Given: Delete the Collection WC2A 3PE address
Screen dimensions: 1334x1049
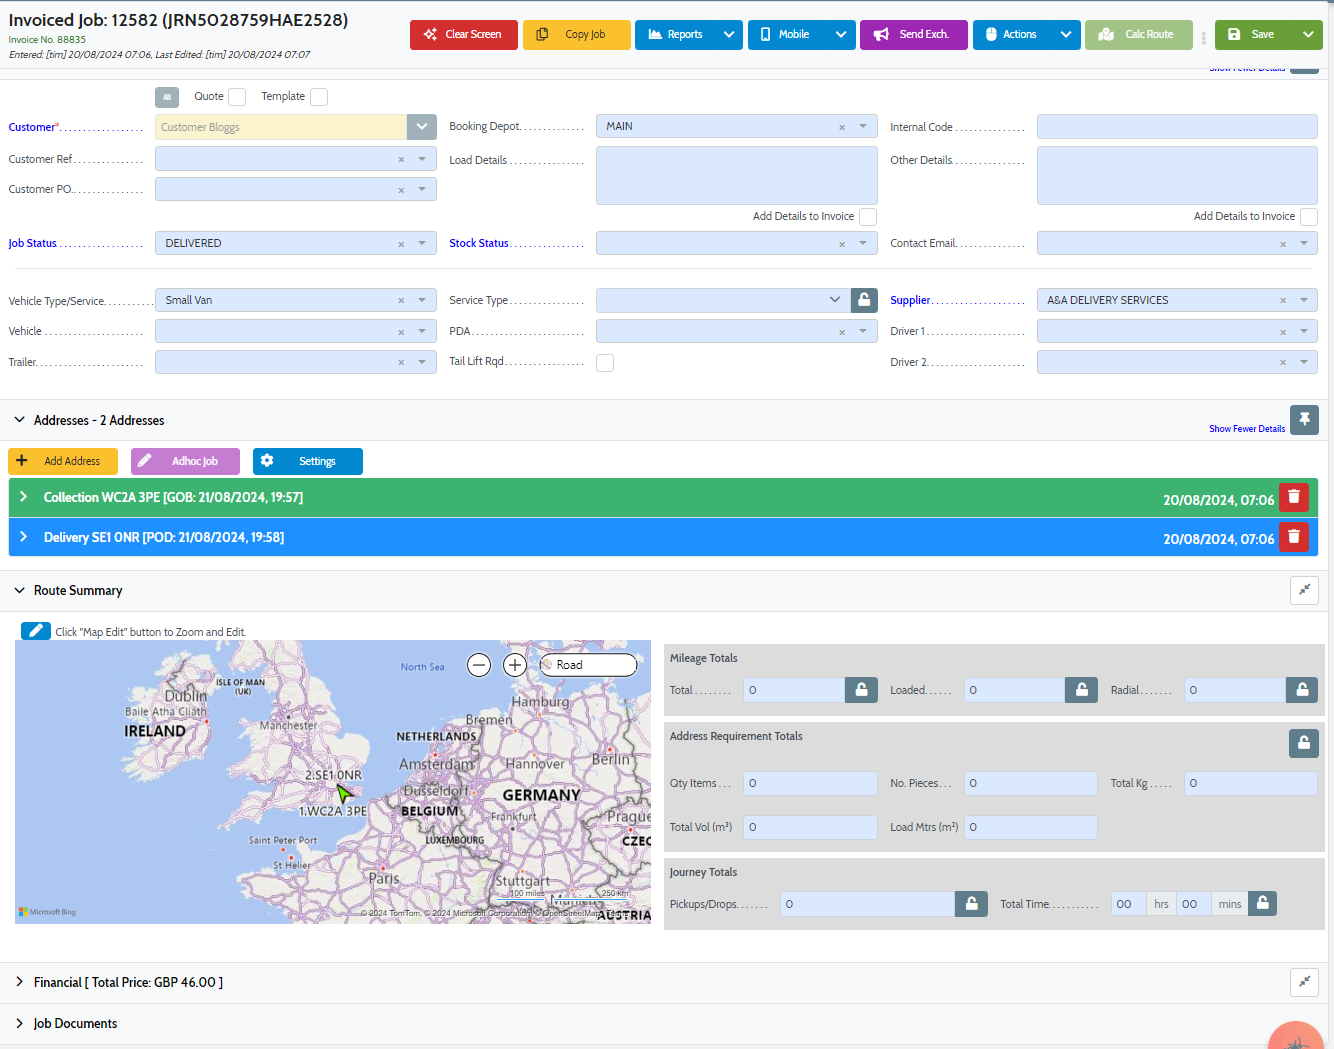Looking at the screenshot, I should (1294, 497).
